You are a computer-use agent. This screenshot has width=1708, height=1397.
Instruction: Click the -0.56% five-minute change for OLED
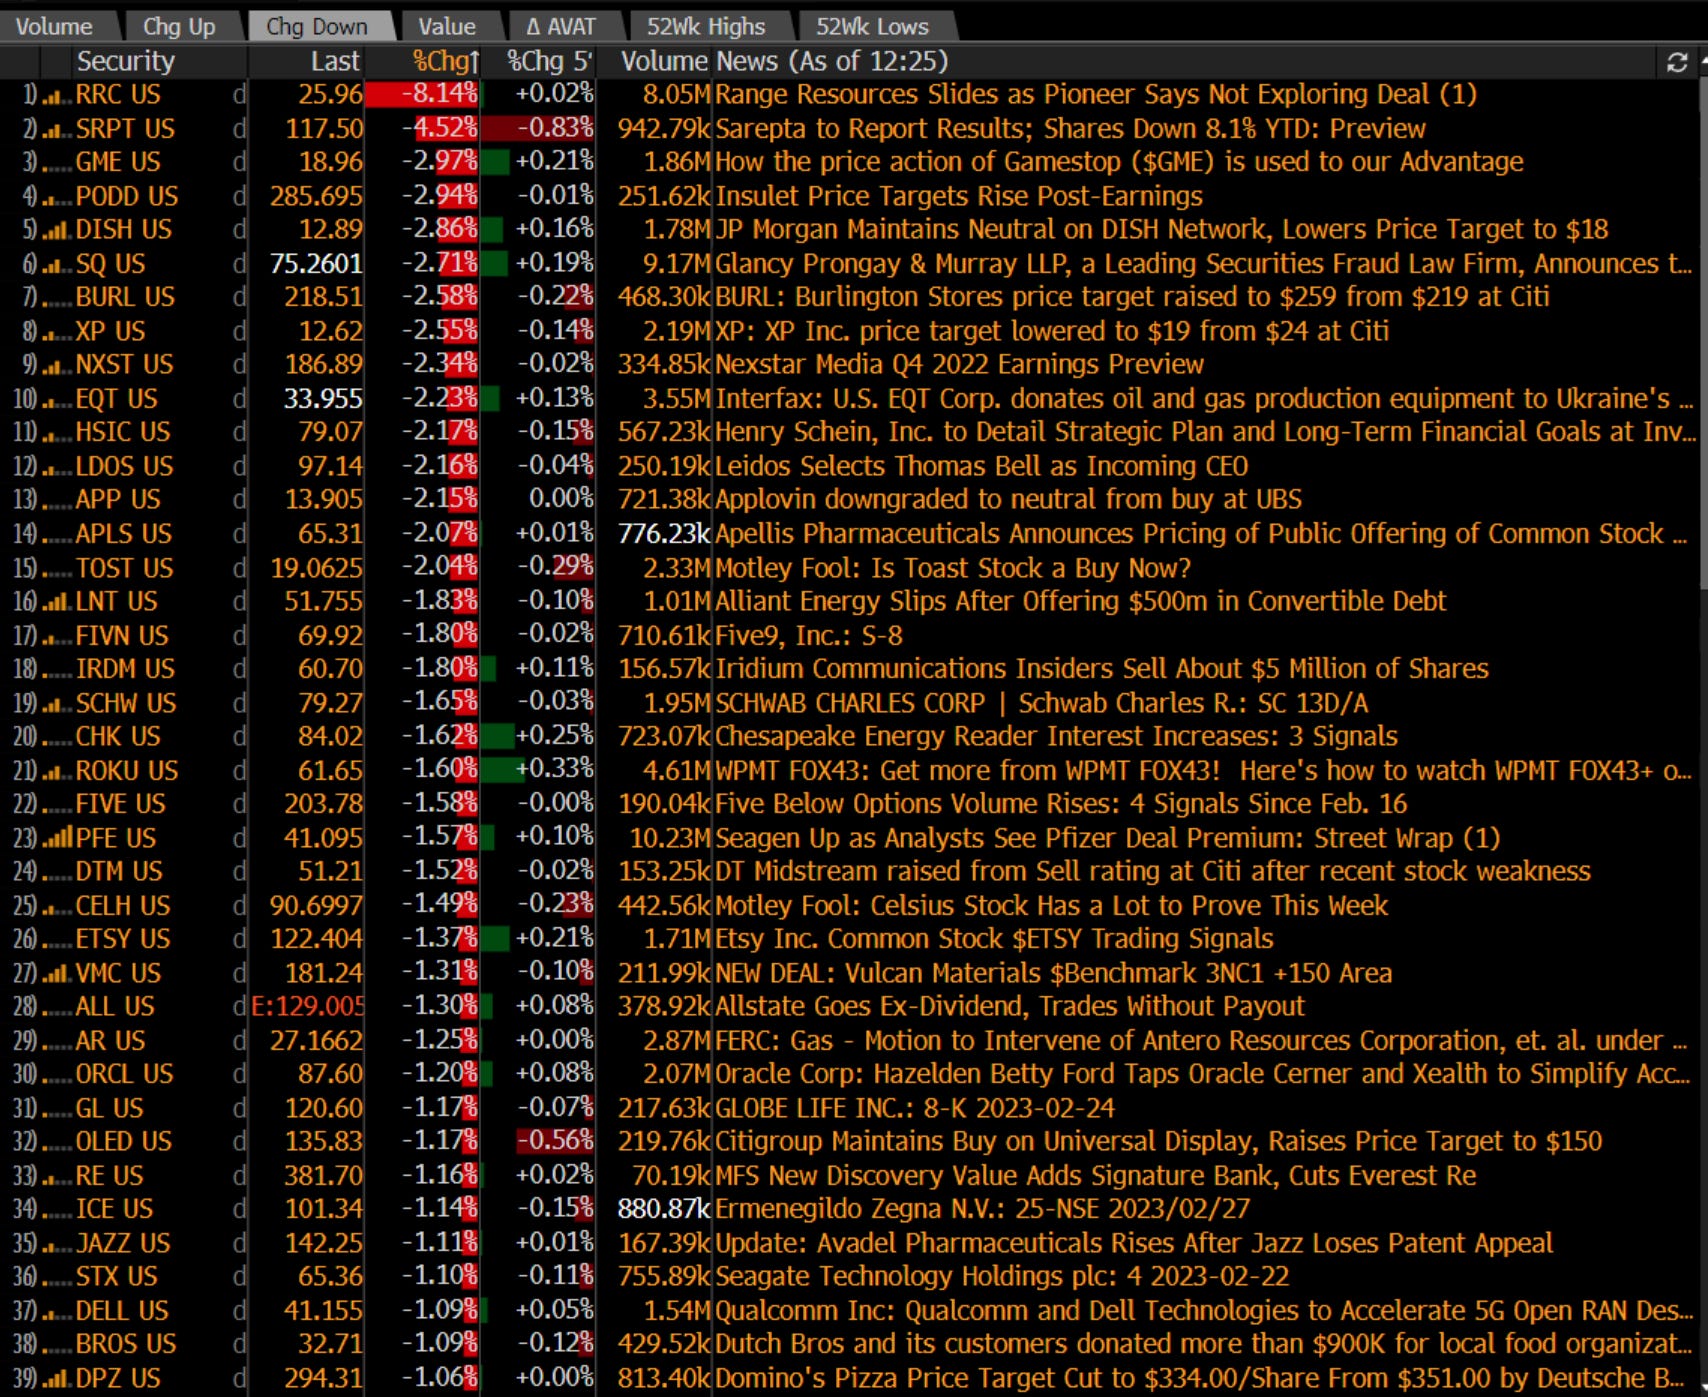pos(554,1141)
